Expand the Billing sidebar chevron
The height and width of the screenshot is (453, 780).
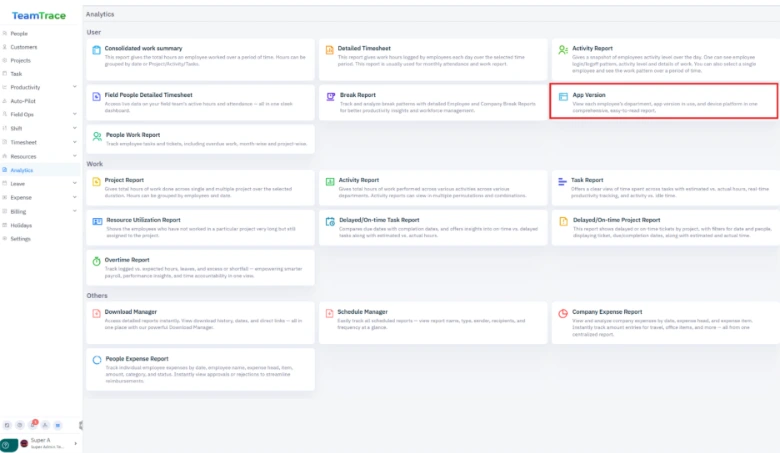tap(75, 212)
